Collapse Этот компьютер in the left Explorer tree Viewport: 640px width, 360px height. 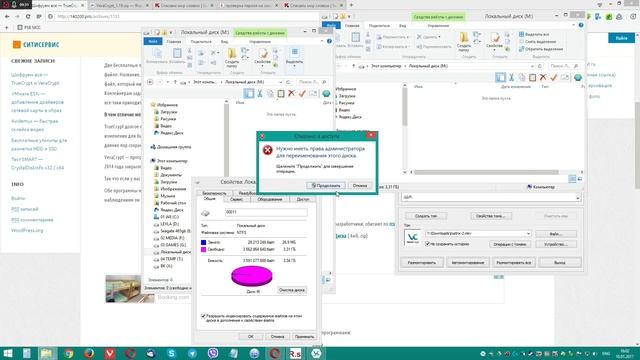152,161
